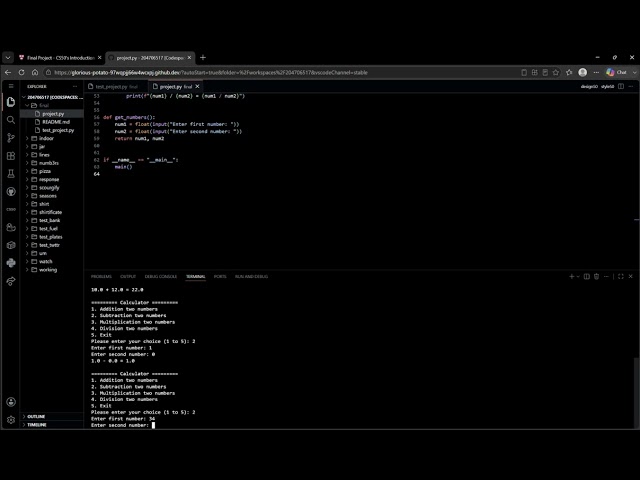Close the Final Project browser tab
The height and width of the screenshot is (480, 640).
[x=99, y=58]
